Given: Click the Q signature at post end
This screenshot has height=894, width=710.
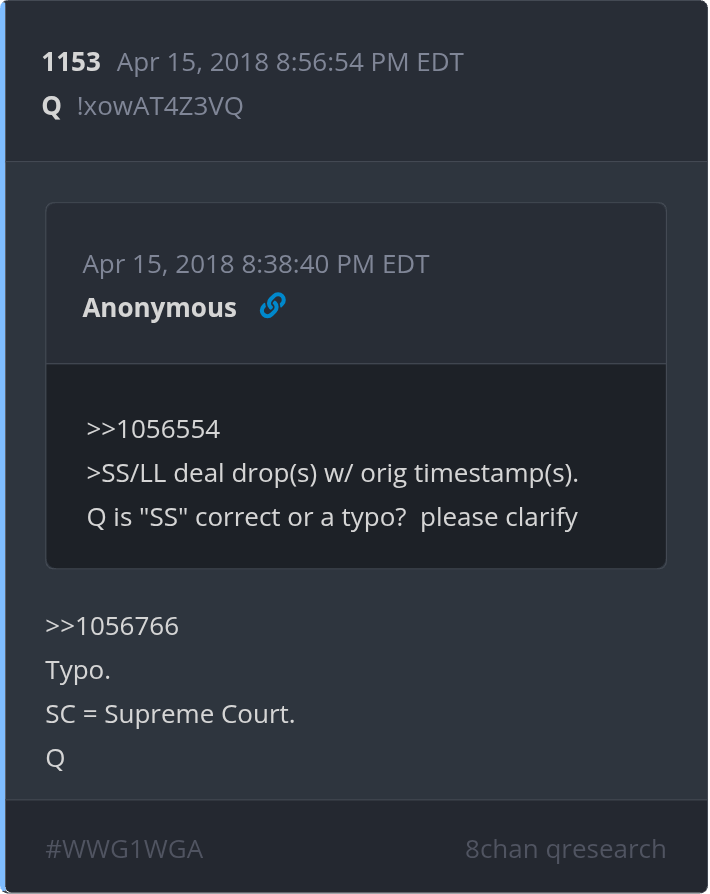Looking at the screenshot, I should tap(55, 758).
